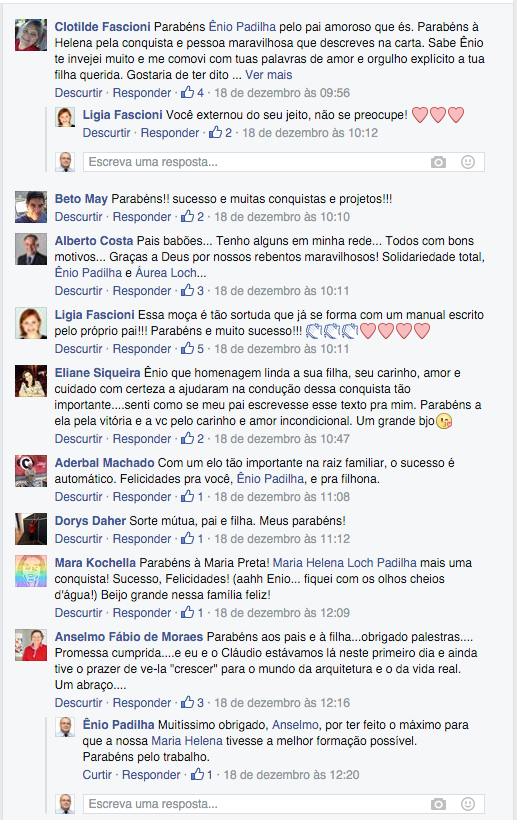Open Mara Kochella's profile name
Image resolution: width=517 pixels, height=820 pixels.
(x=95, y=563)
